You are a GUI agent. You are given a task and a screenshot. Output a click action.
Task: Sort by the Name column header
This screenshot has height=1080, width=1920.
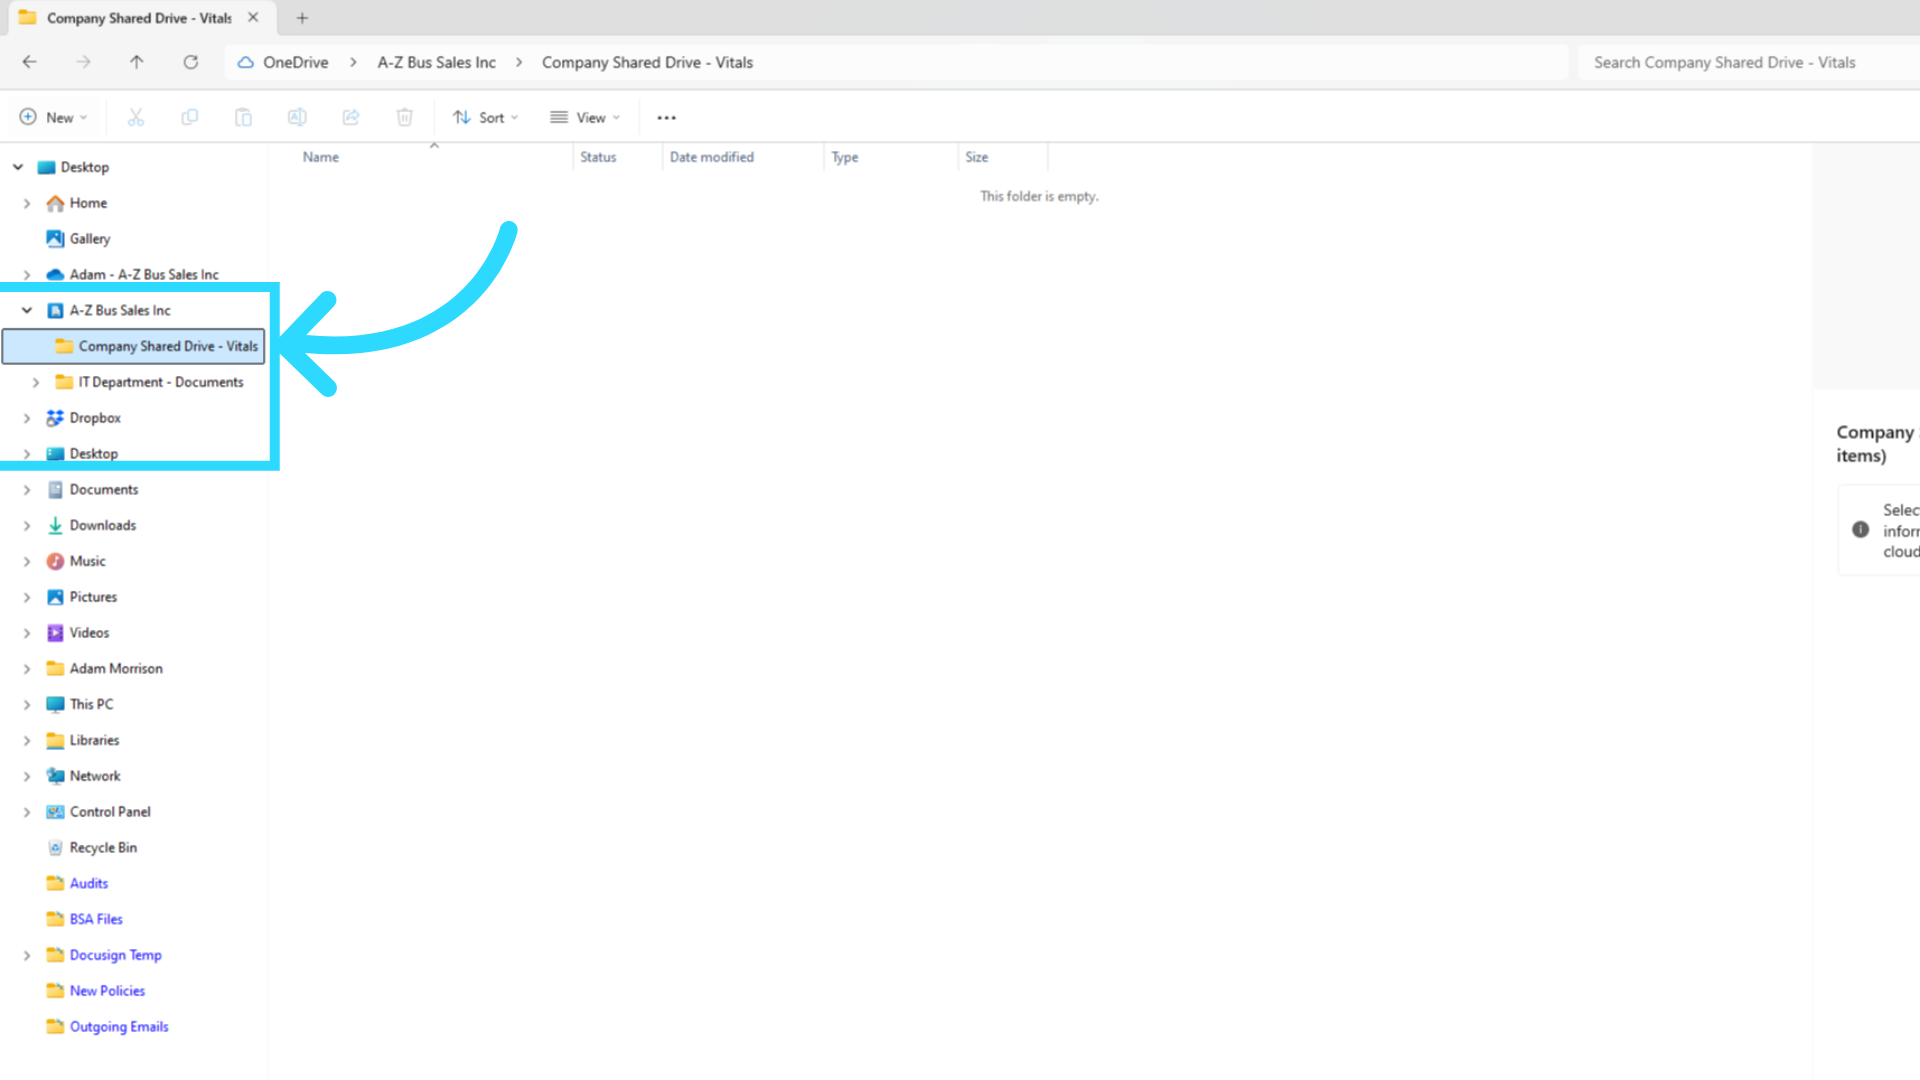click(x=321, y=157)
